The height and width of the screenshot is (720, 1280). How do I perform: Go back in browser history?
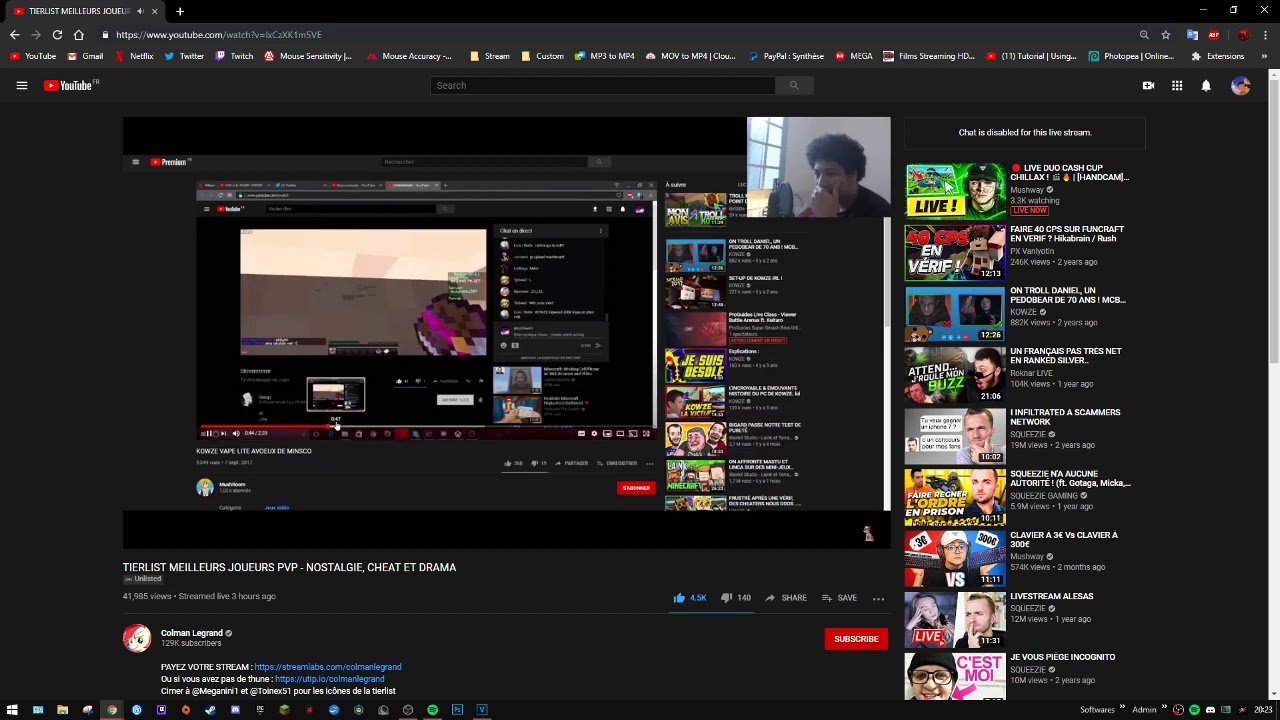[14, 35]
